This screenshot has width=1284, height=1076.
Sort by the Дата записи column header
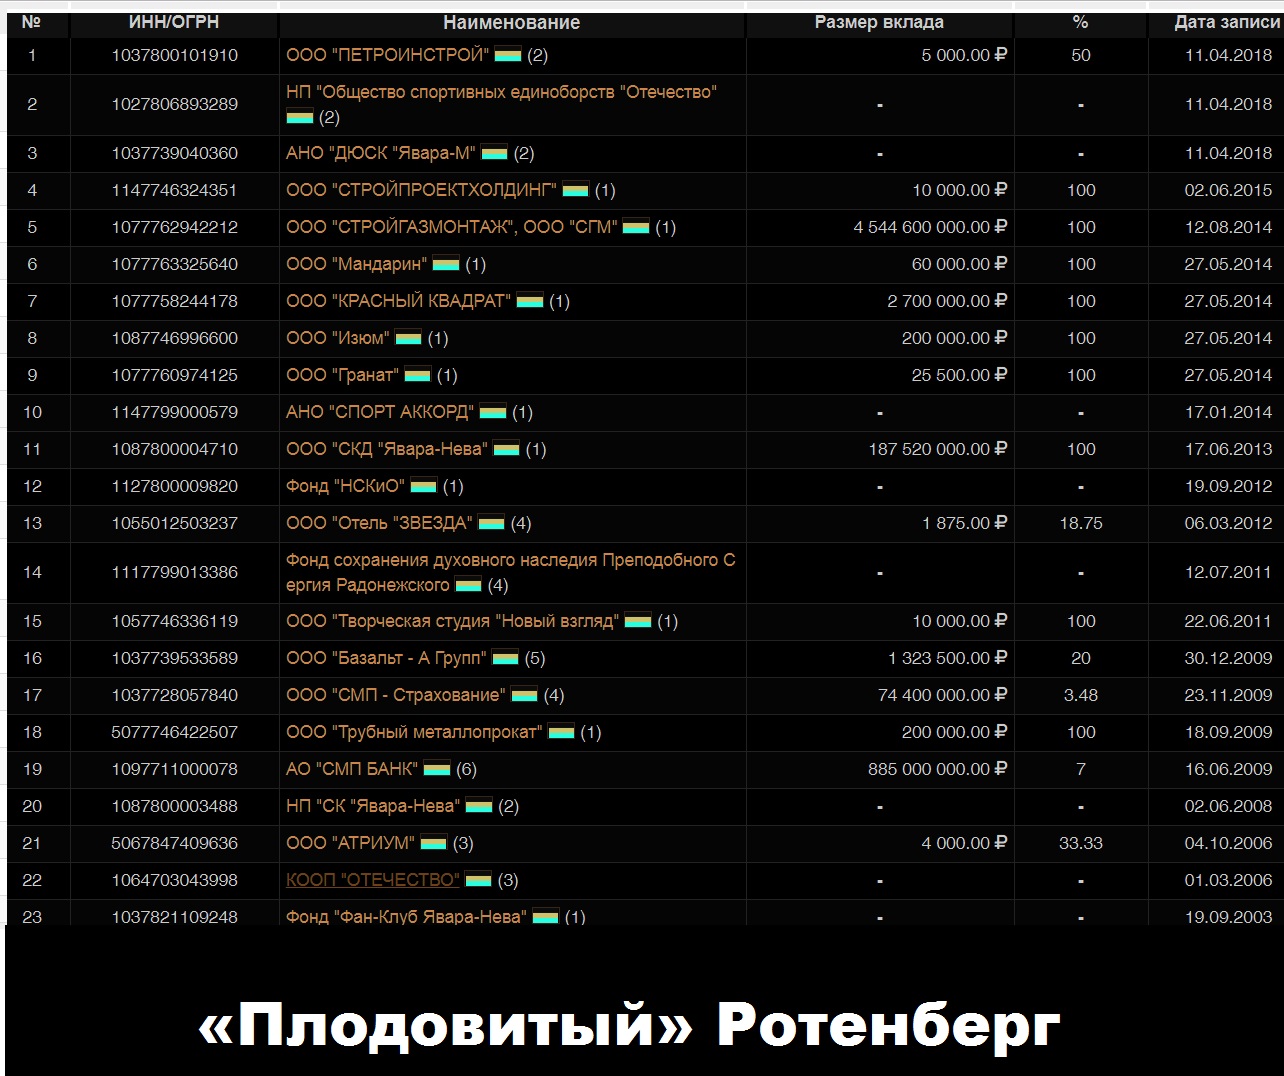click(1226, 22)
